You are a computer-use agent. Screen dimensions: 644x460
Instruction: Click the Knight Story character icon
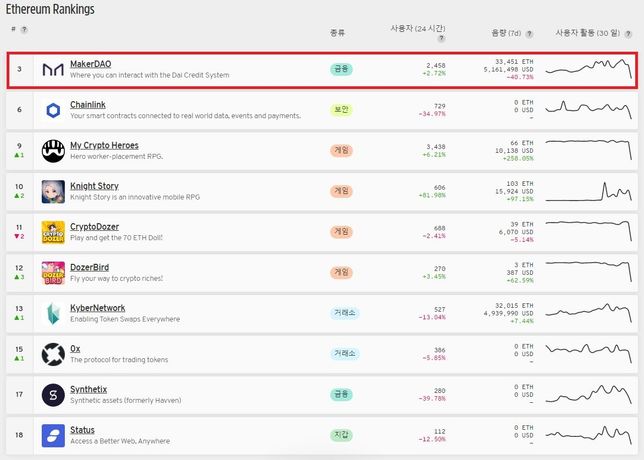point(53,191)
